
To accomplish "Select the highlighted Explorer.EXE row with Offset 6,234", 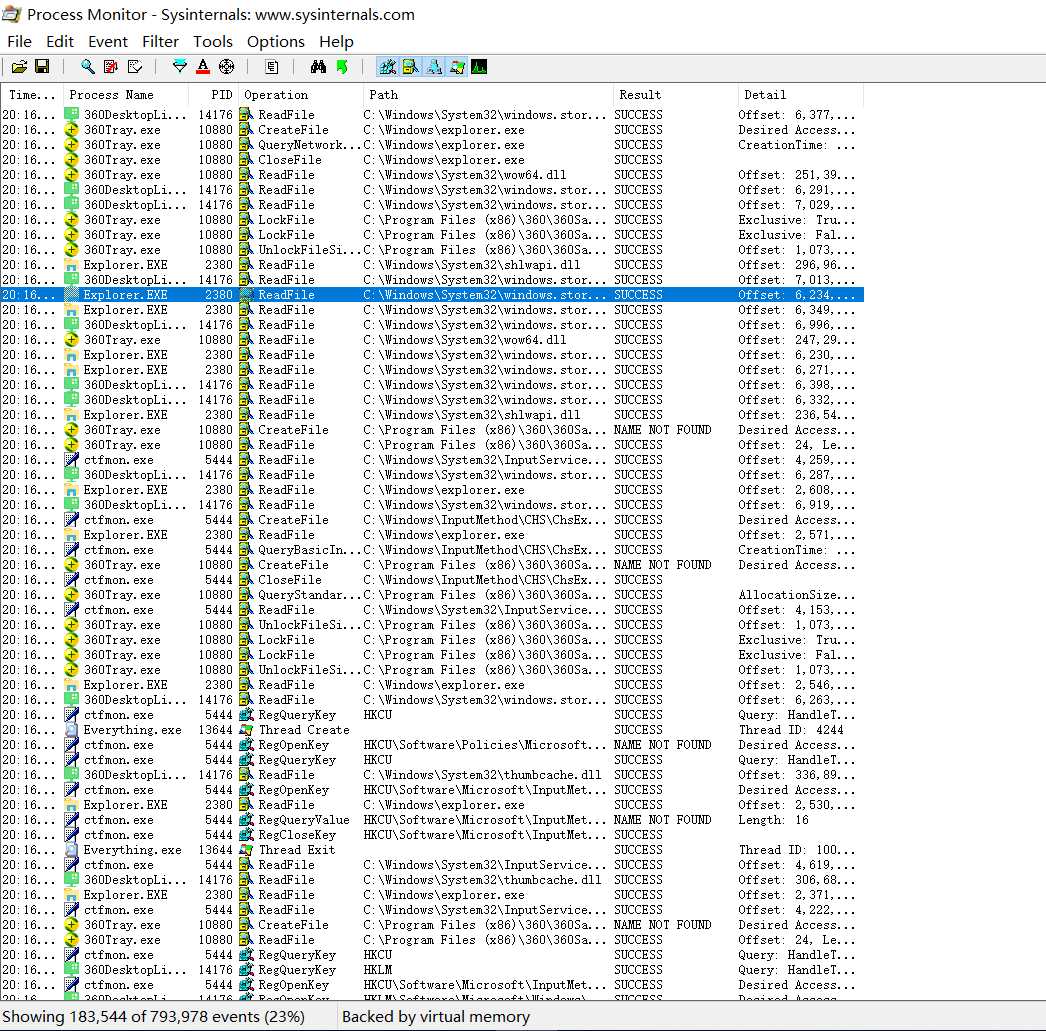I will [432, 295].
